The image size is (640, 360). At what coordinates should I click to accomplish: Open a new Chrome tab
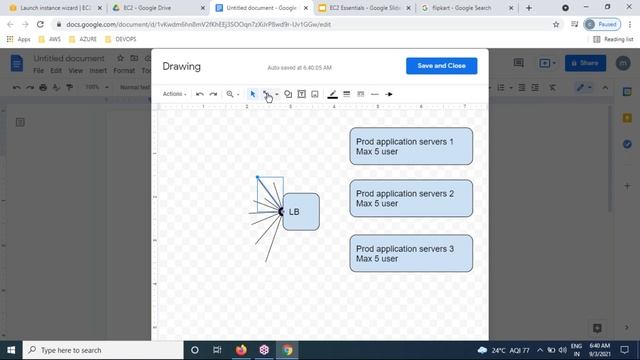pos(529,8)
